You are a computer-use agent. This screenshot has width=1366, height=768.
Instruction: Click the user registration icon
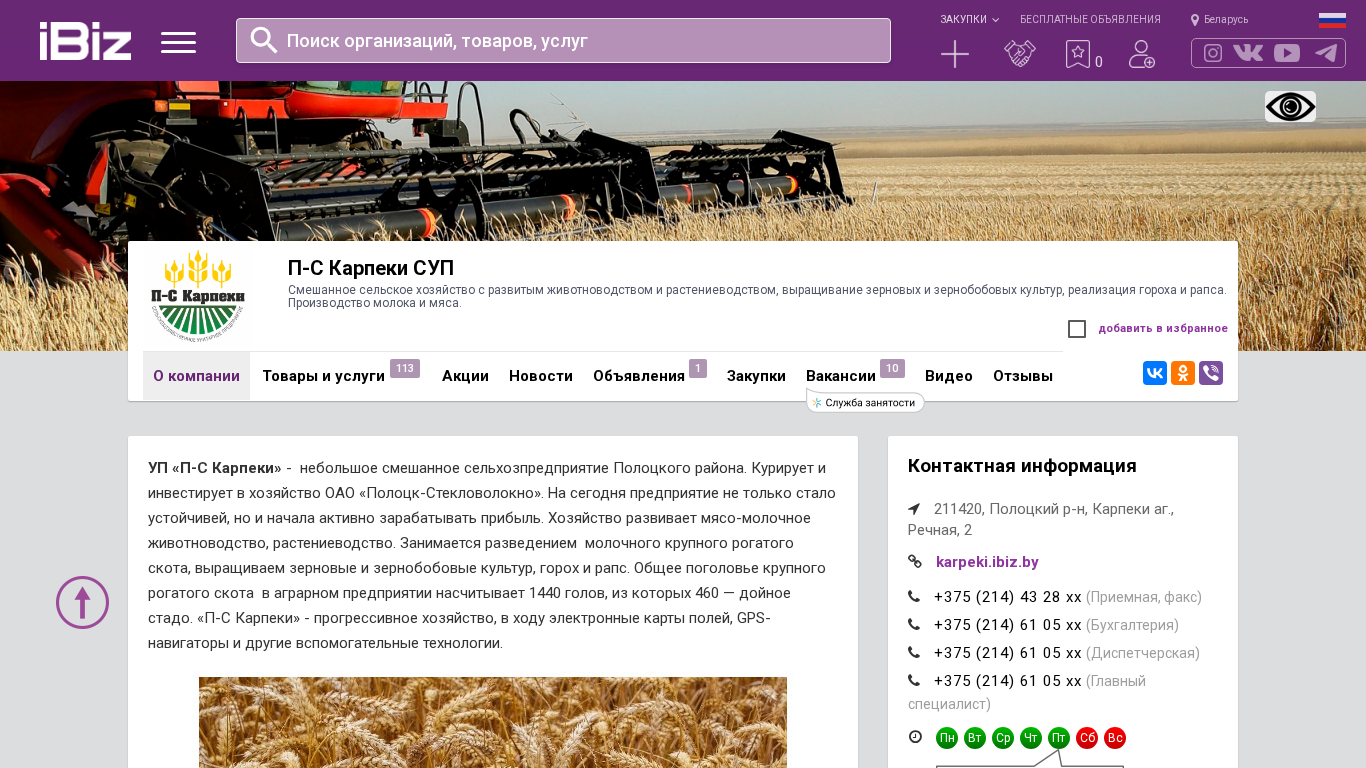point(1142,54)
